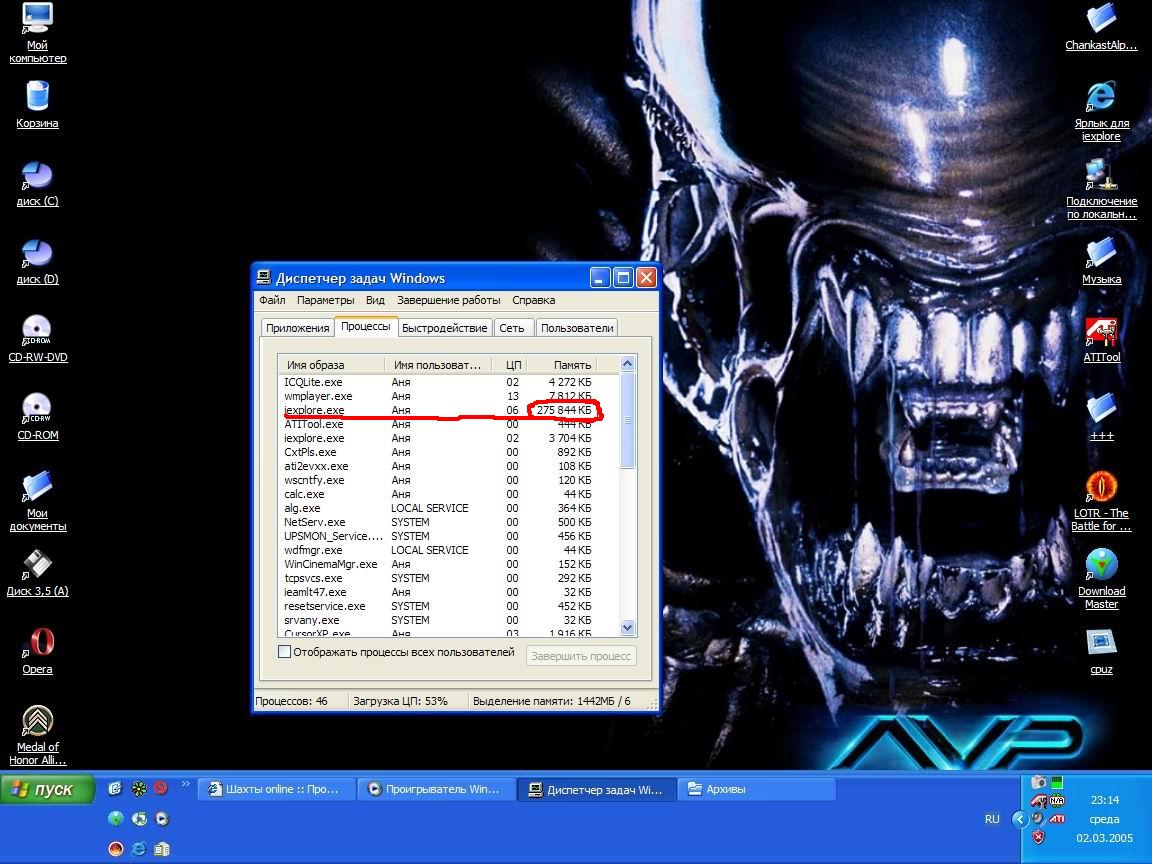1152x864 pixels.
Task: Open the CD-RW-DVD drive icon
Action: [x=37, y=339]
